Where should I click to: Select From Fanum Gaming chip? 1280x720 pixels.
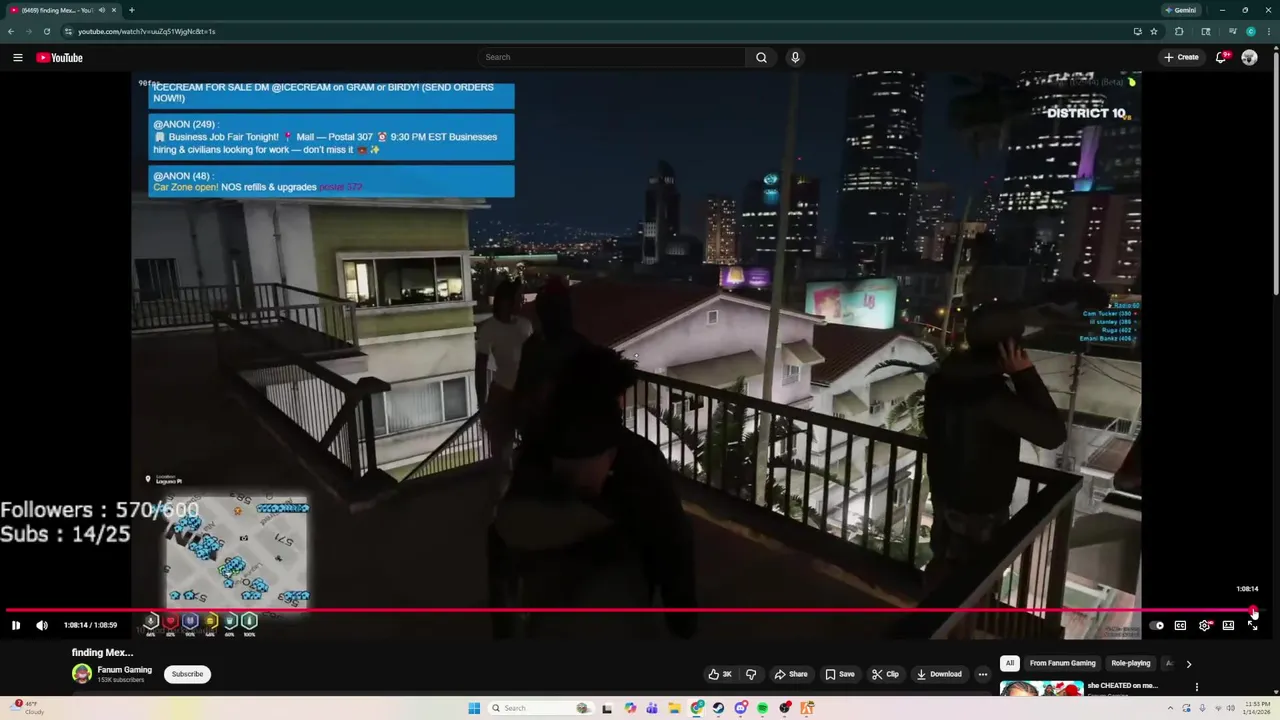1062,663
